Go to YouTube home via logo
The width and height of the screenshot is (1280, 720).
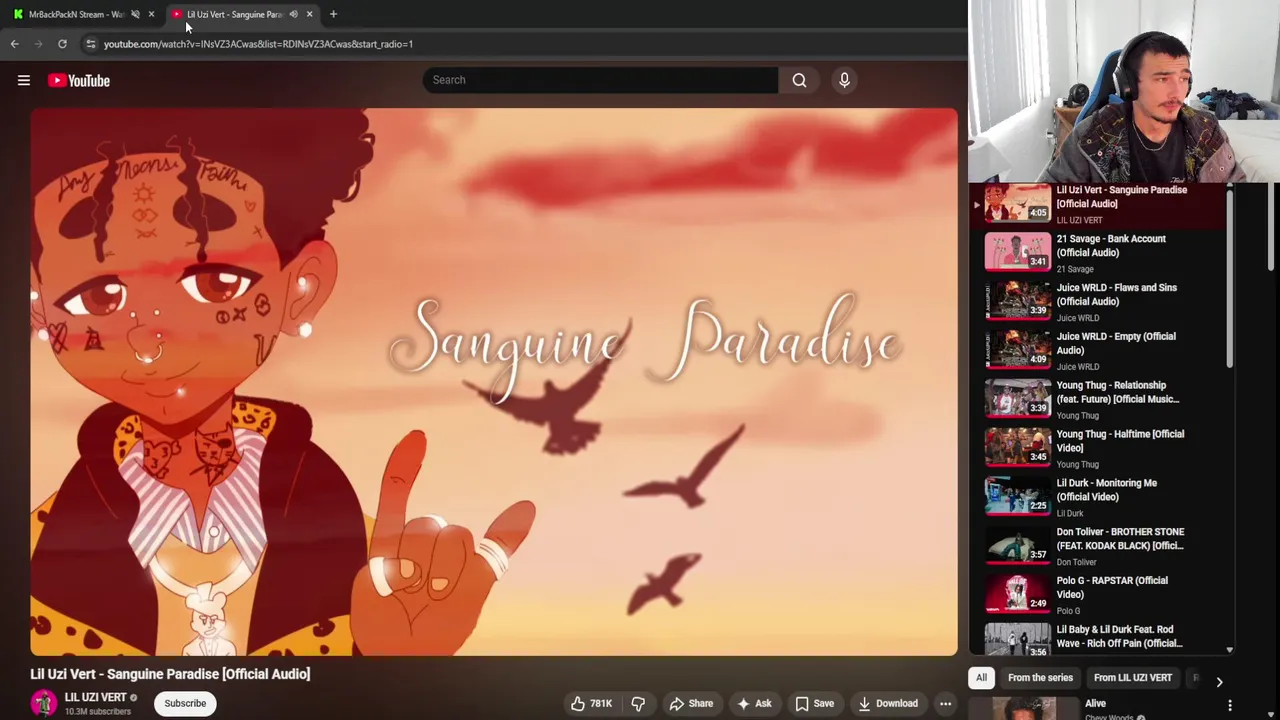click(79, 80)
